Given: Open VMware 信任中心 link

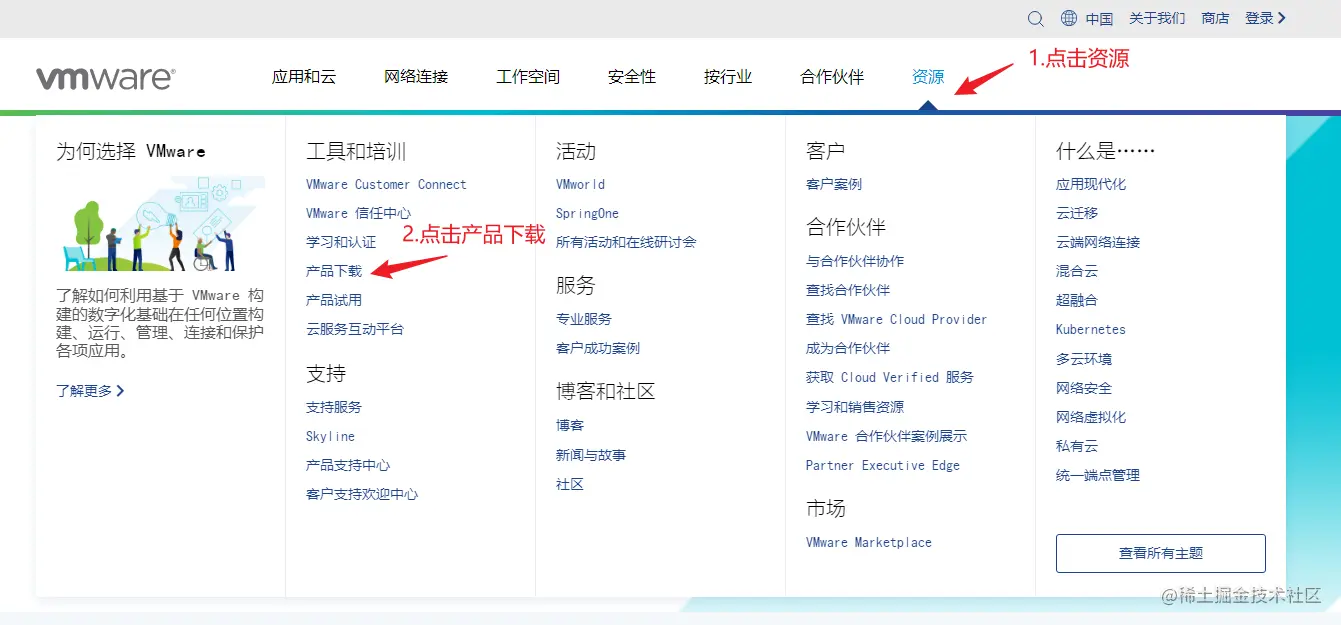Looking at the screenshot, I should coord(358,213).
